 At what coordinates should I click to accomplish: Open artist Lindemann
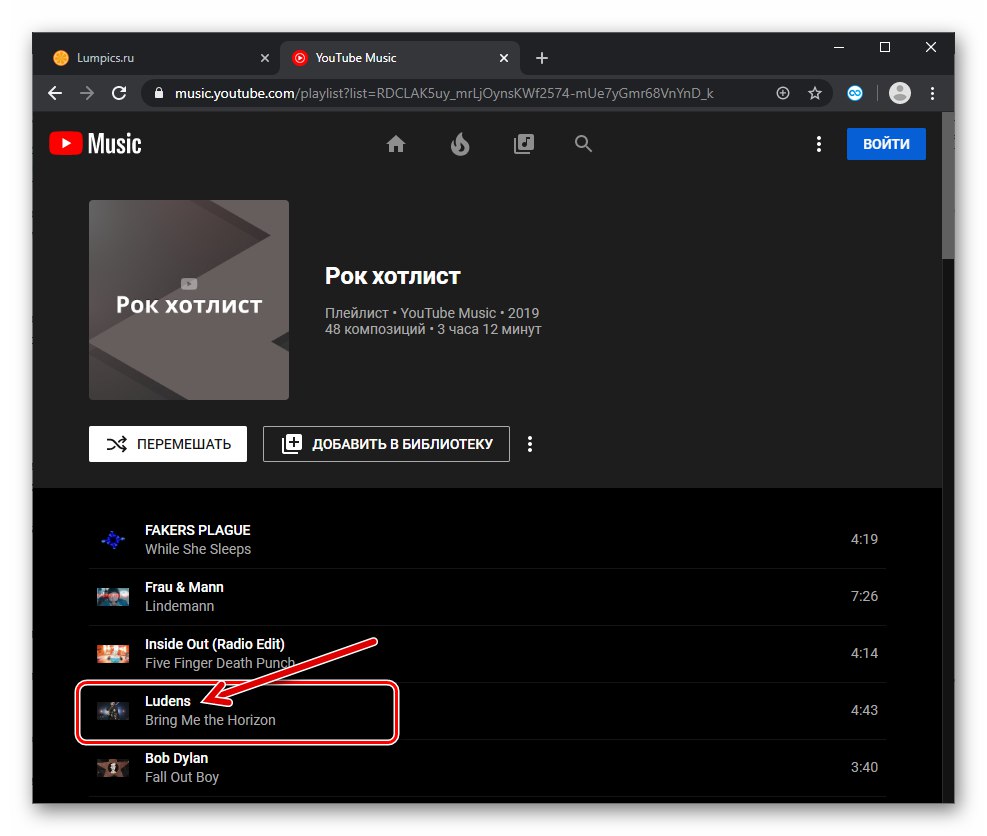coord(179,606)
